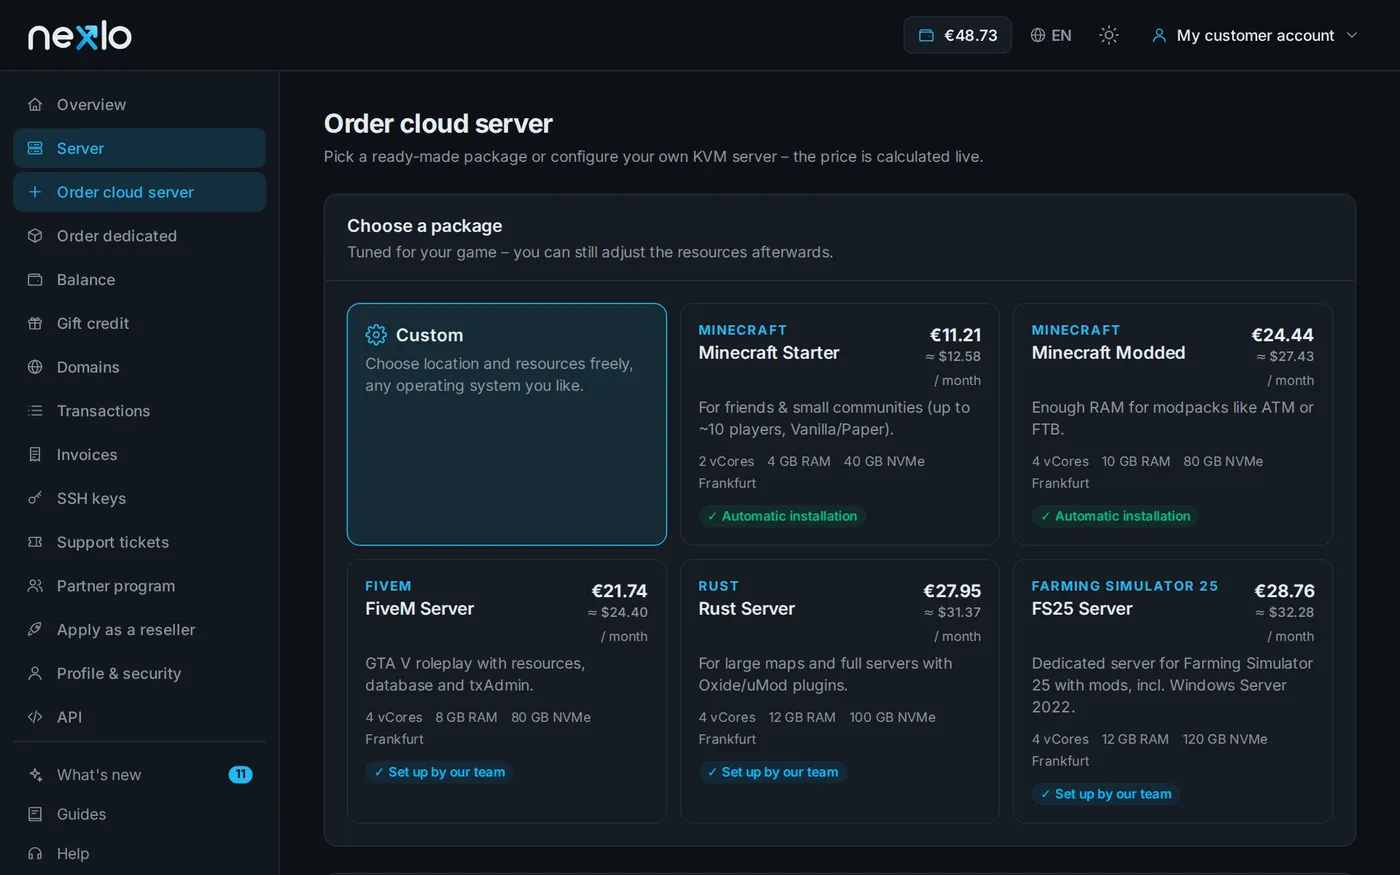Viewport: 1400px width, 875px height.
Task: Open Profile & security settings
Action: pyautogui.click(x=140, y=673)
